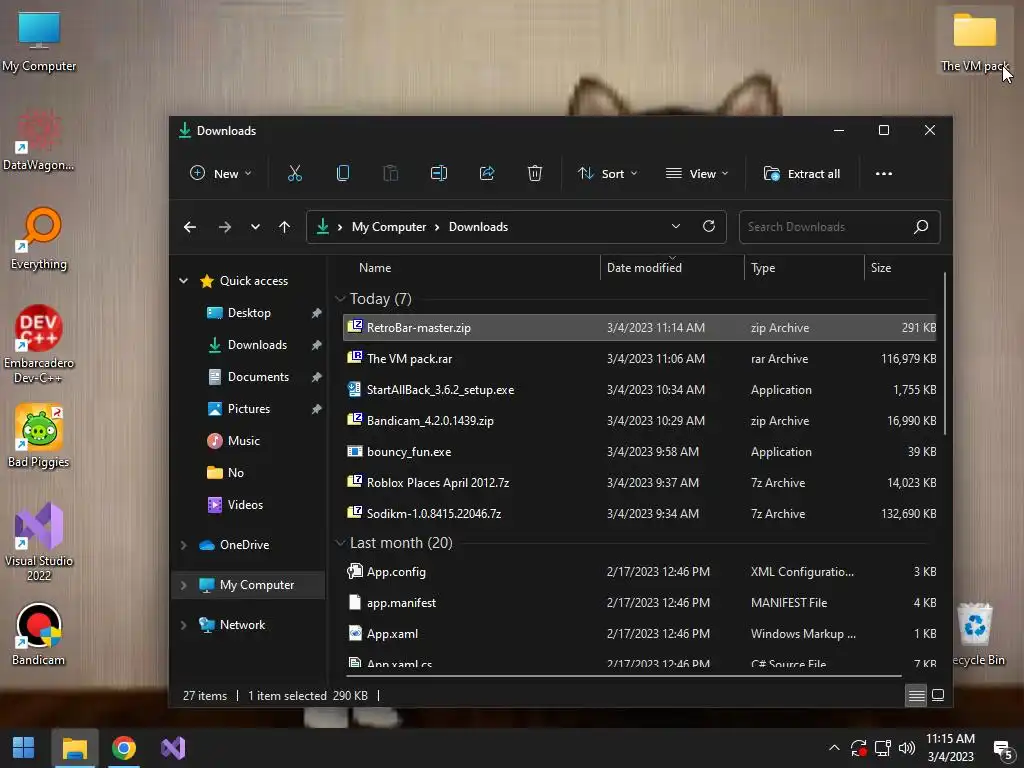1024x768 pixels.
Task: Click the Paste clipboard icon
Action: 391,174
